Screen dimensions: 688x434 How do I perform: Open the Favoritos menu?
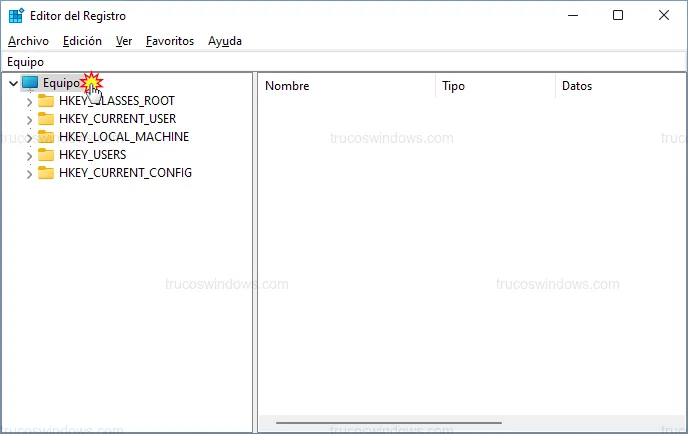click(170, 41)
